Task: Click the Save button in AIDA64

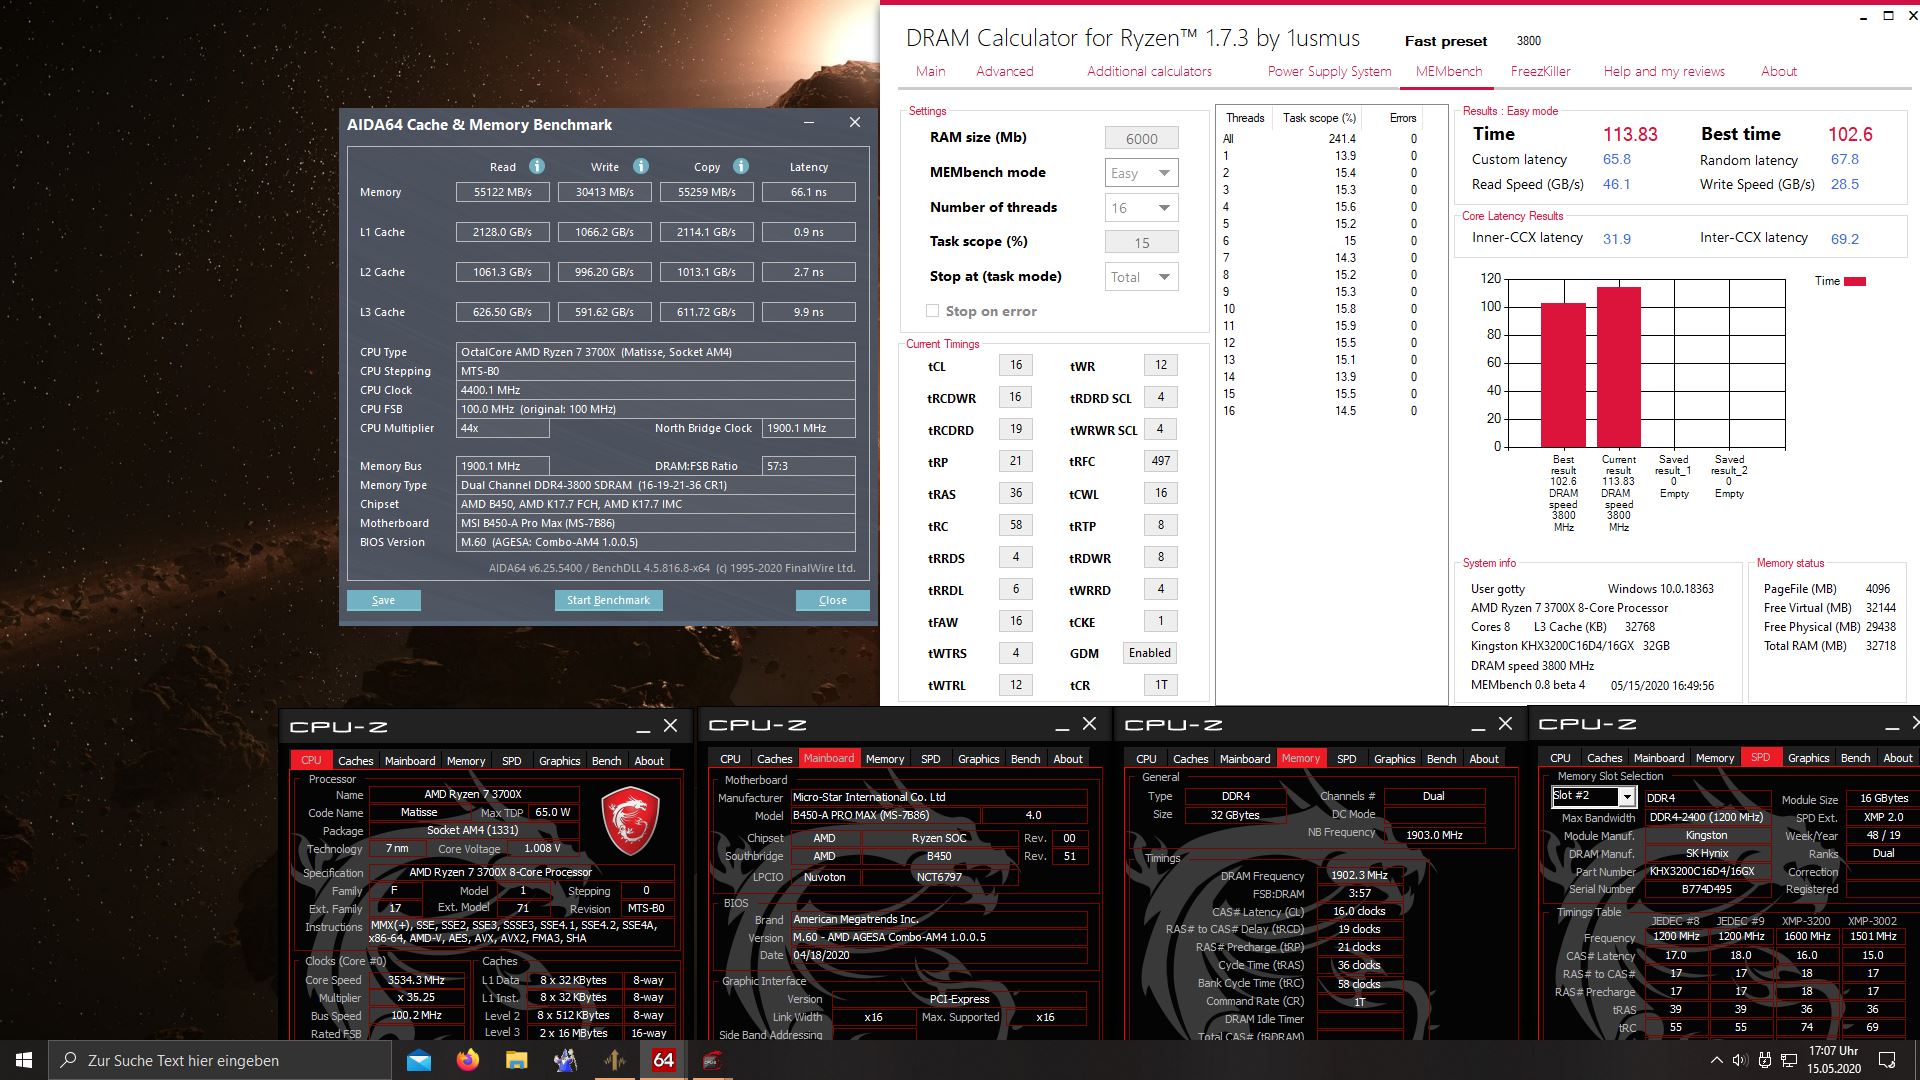Action: coord(384,599)
